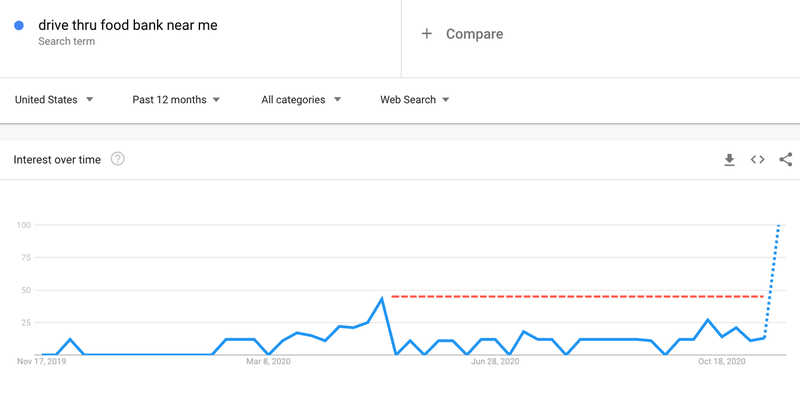Click the dotted line peak at 100
Image resolution: width=800 pixels, height=413 pixels.
[x=778, y=225]
